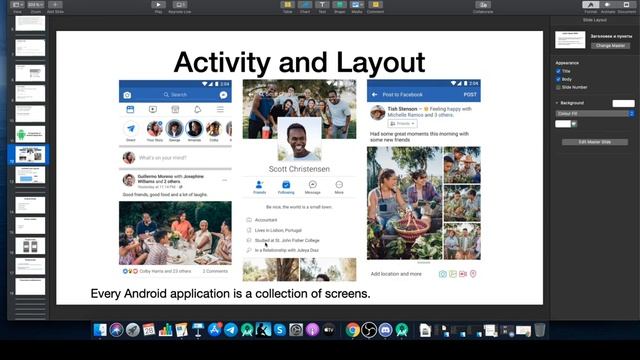The image size is (640, 360).
Task: Click the 'Activity and Layout' slide title
Action: [x=299, y=62]
